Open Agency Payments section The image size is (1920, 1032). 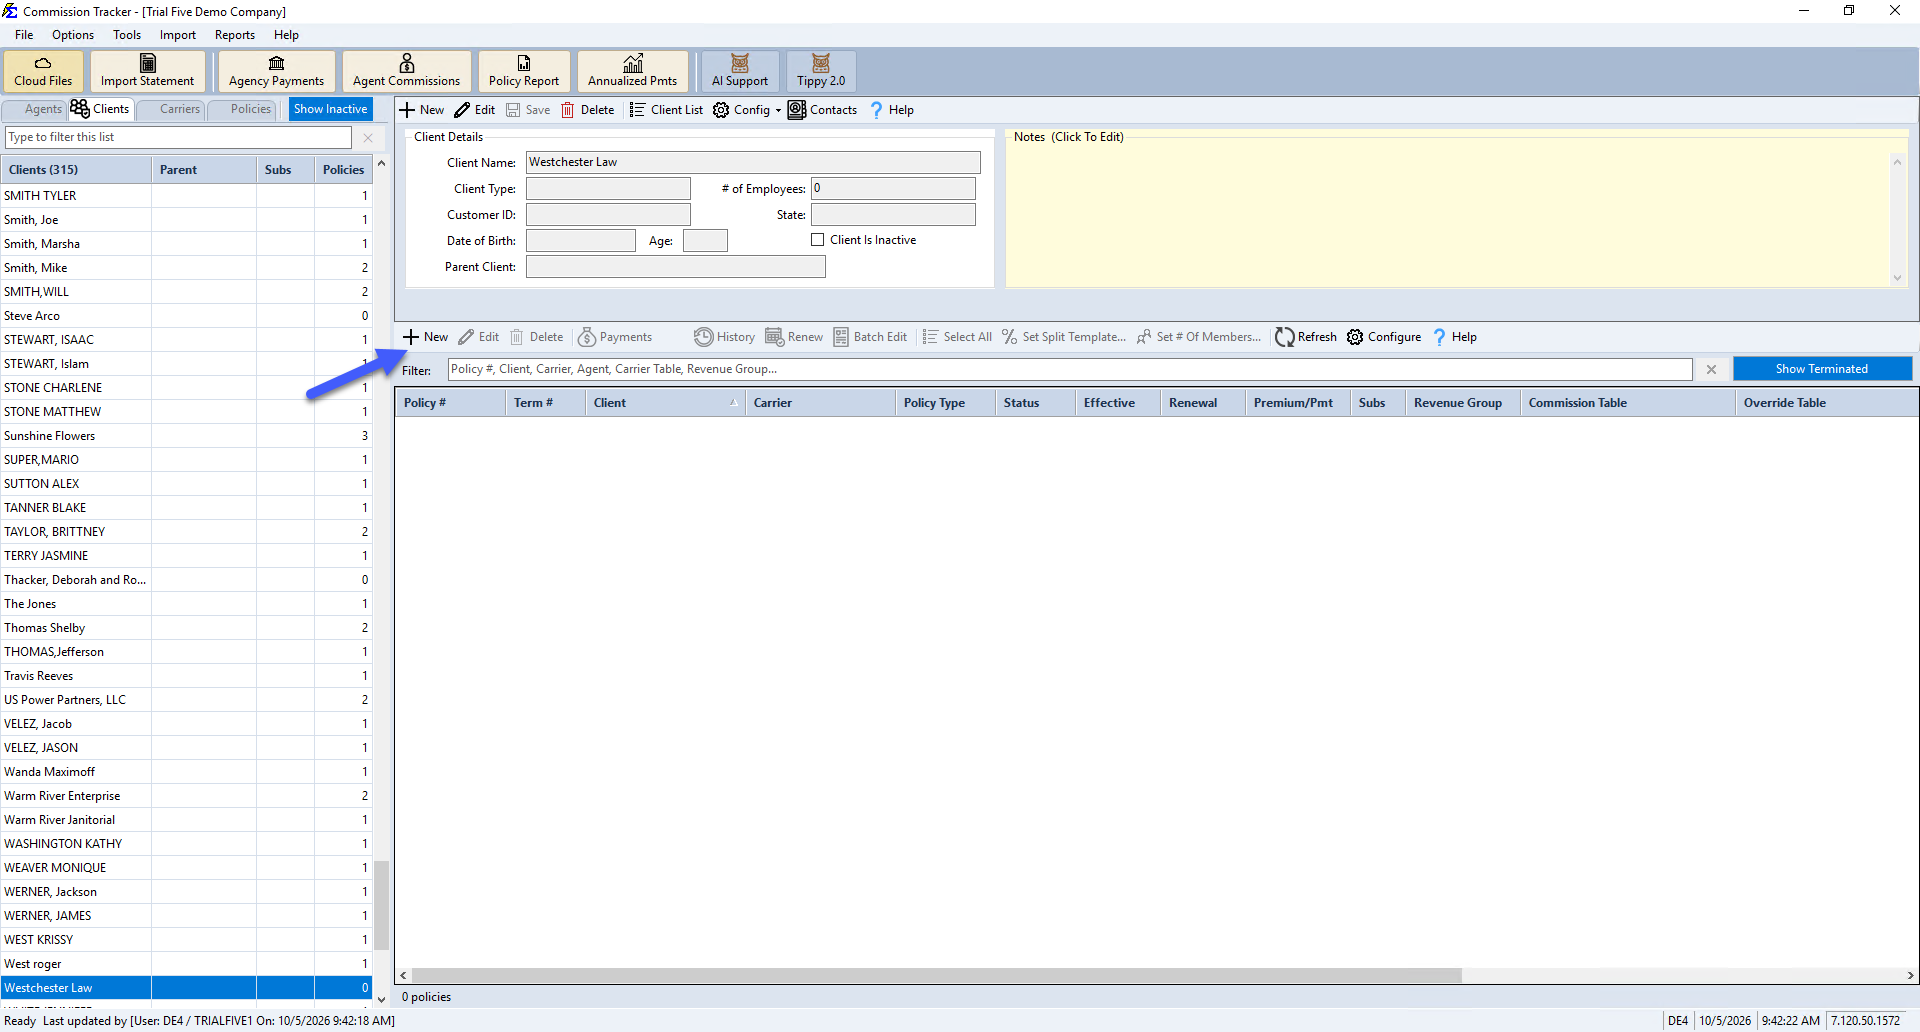(276, 71)
